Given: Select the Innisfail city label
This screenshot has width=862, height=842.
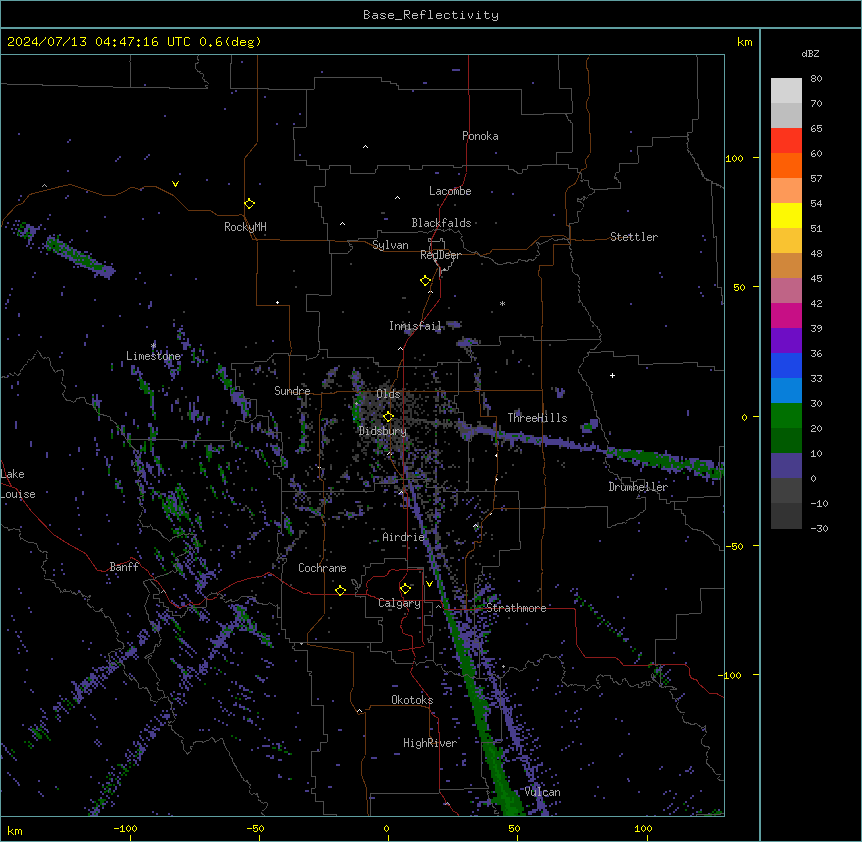Looking at the screenshot, I should pyautogui.click(x=415, y=326).
